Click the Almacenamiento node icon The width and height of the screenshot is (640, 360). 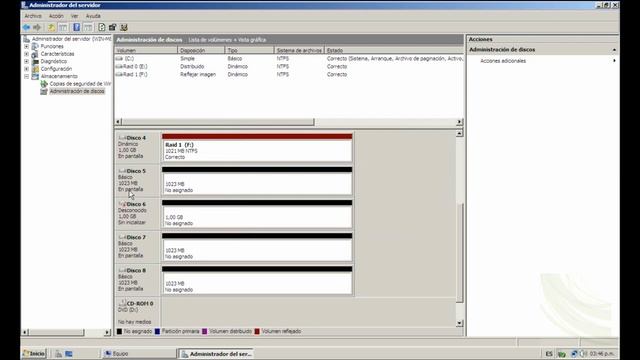point(35,76)
